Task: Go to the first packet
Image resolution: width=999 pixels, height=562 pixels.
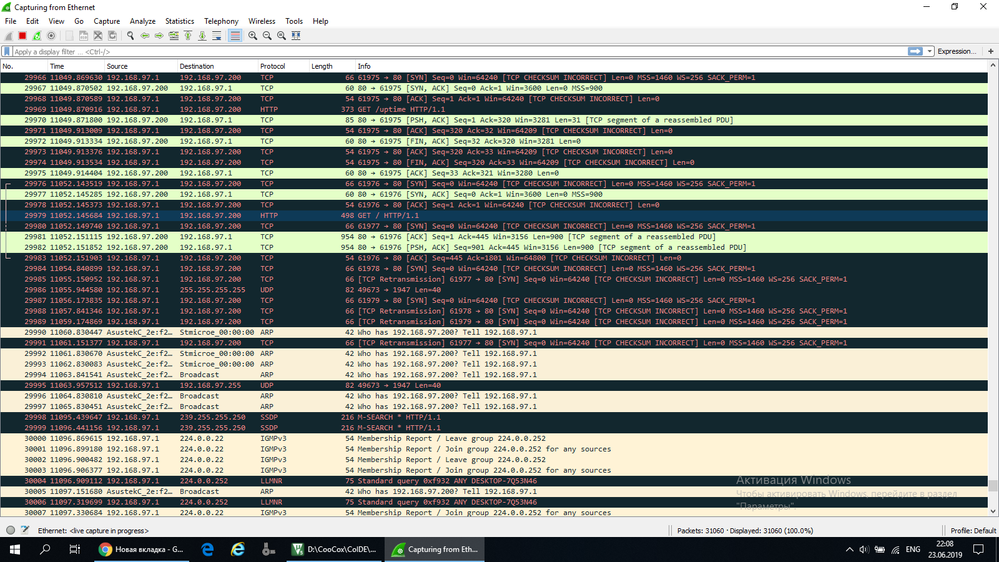Action: (188, 36)
